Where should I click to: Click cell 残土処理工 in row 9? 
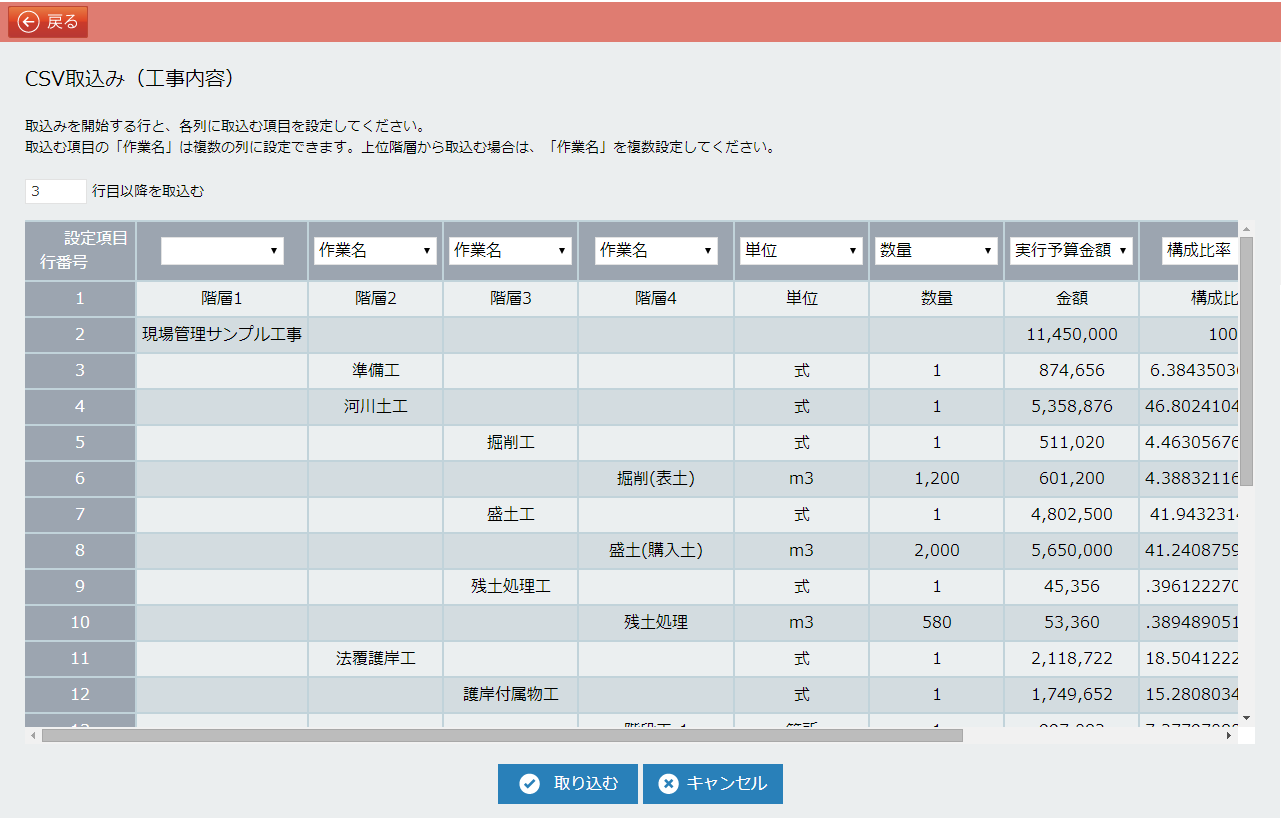click(510, 586)
